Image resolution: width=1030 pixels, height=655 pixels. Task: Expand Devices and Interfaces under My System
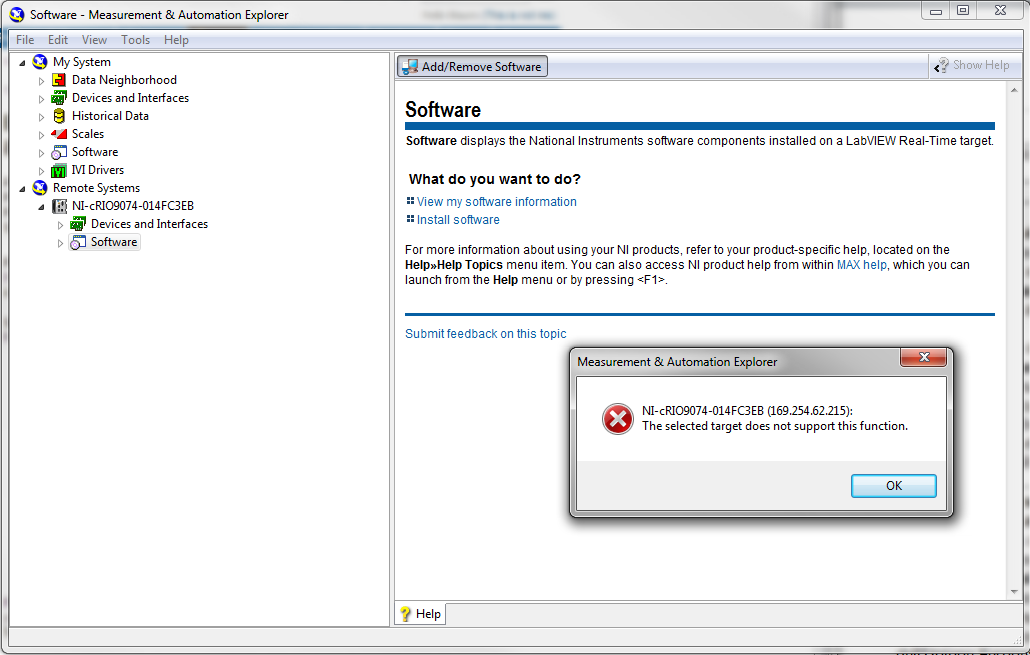[x=41, y=99]
